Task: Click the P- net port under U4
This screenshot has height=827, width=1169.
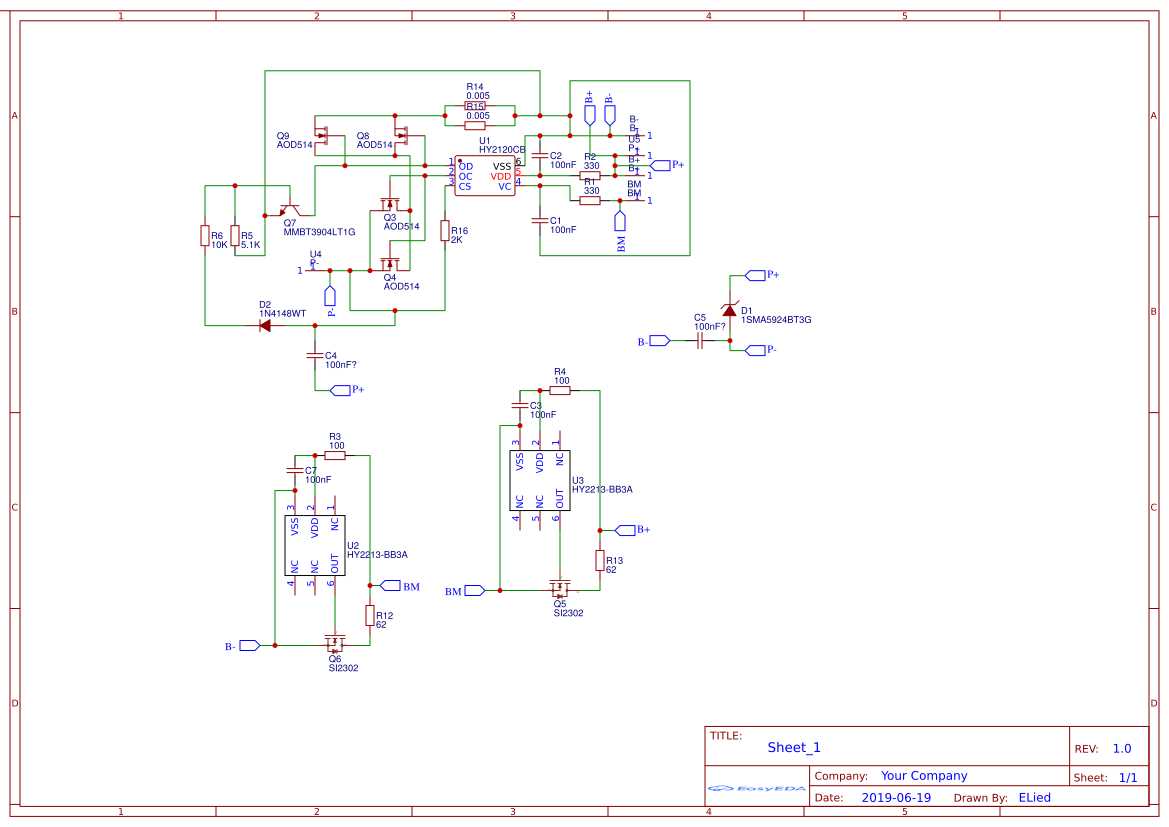Action: click(x=330, y=296)
